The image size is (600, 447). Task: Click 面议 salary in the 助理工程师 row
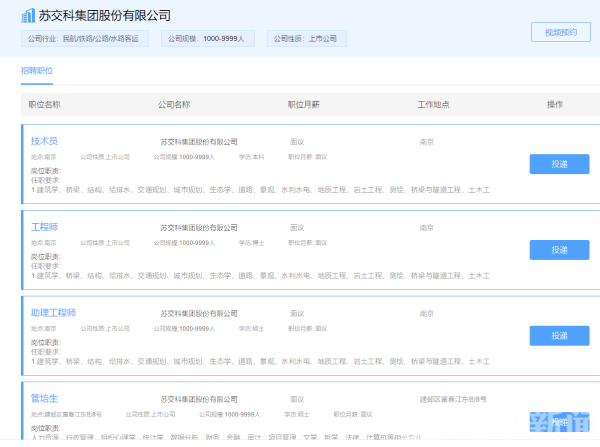point(297,313)
